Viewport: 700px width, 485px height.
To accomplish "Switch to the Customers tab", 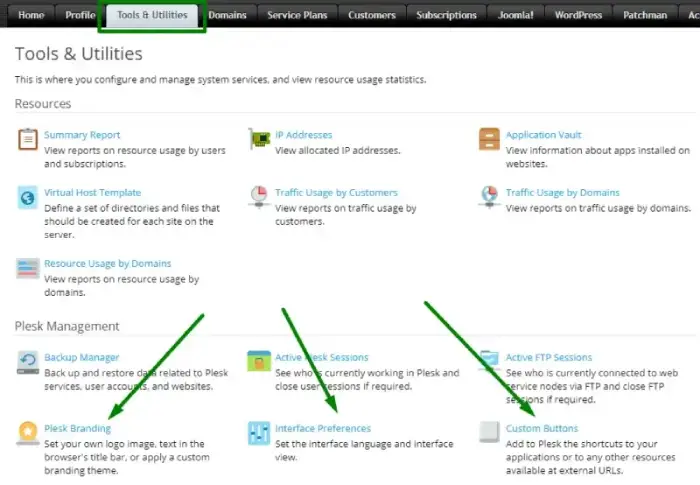I will [372, 15].
